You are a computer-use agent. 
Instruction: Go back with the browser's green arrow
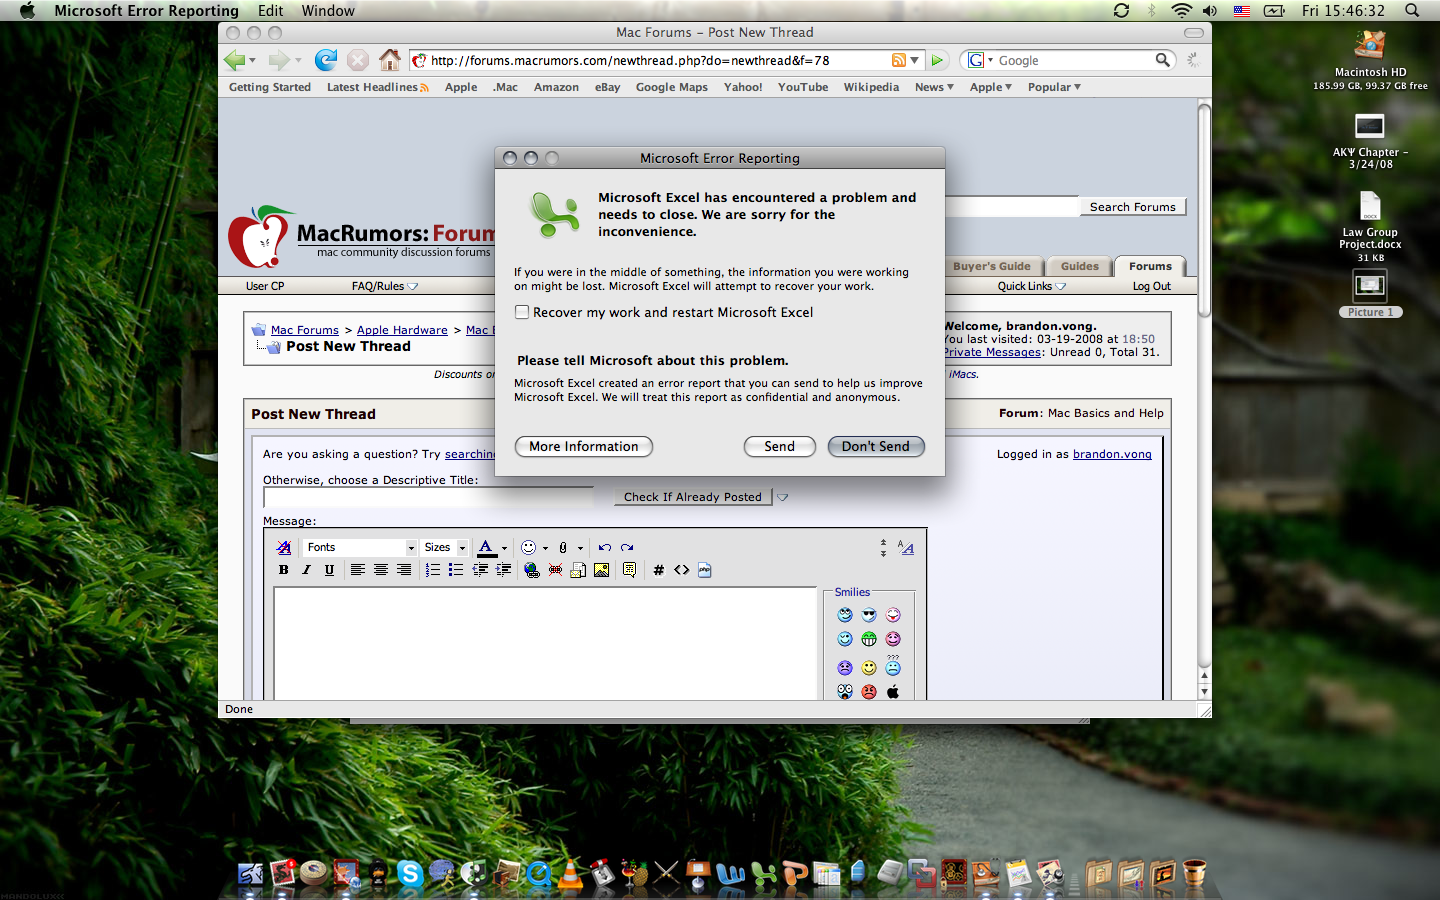(234, 60)
